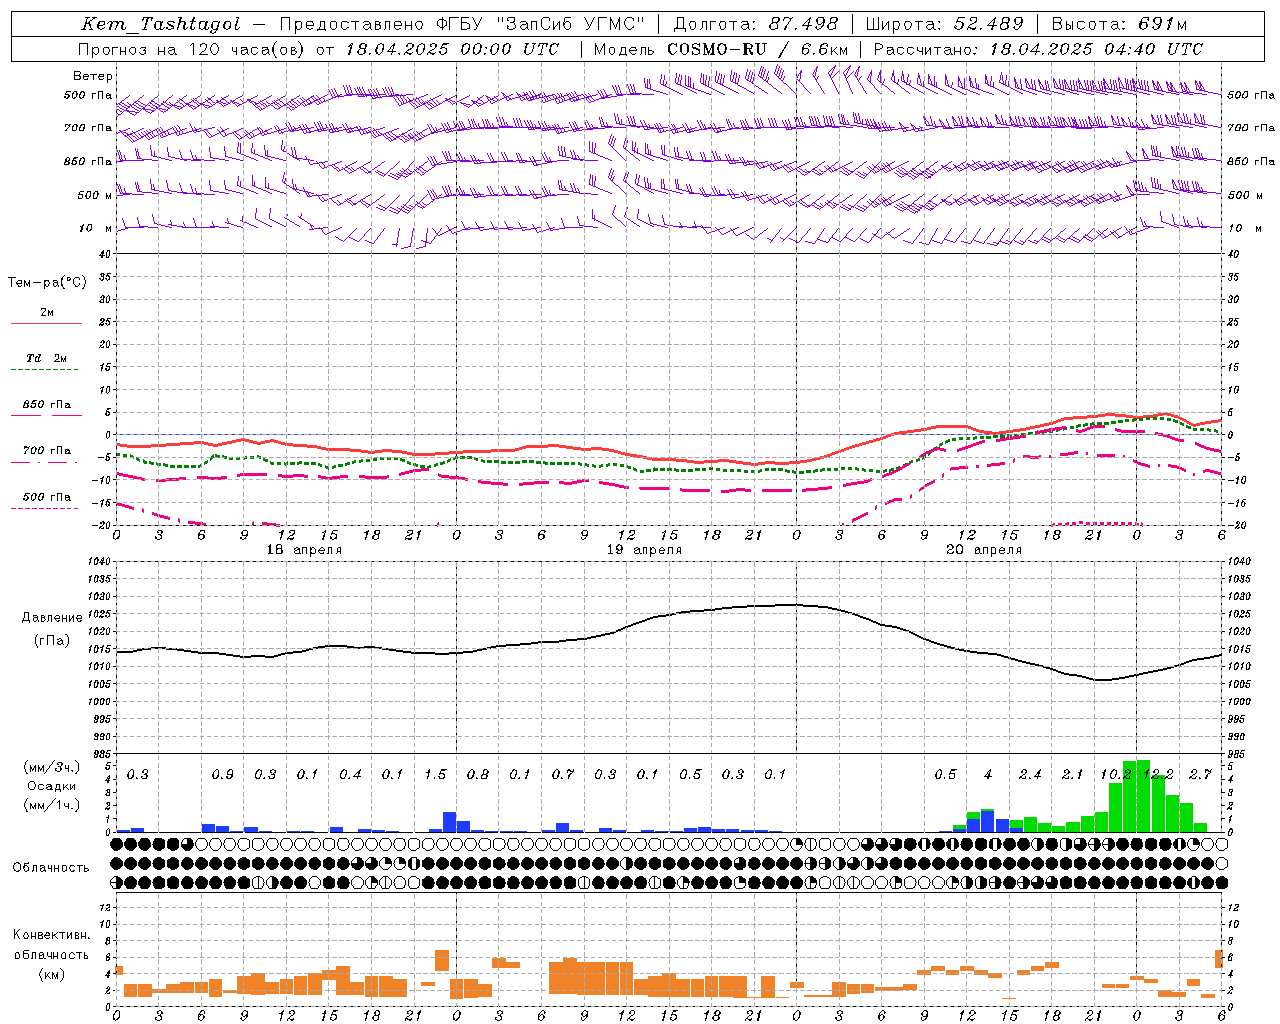Viewport: 1280px width, 1024px height.
Task: Click the 2.7 precipitation value
Action: click(x=1200, y=775)
